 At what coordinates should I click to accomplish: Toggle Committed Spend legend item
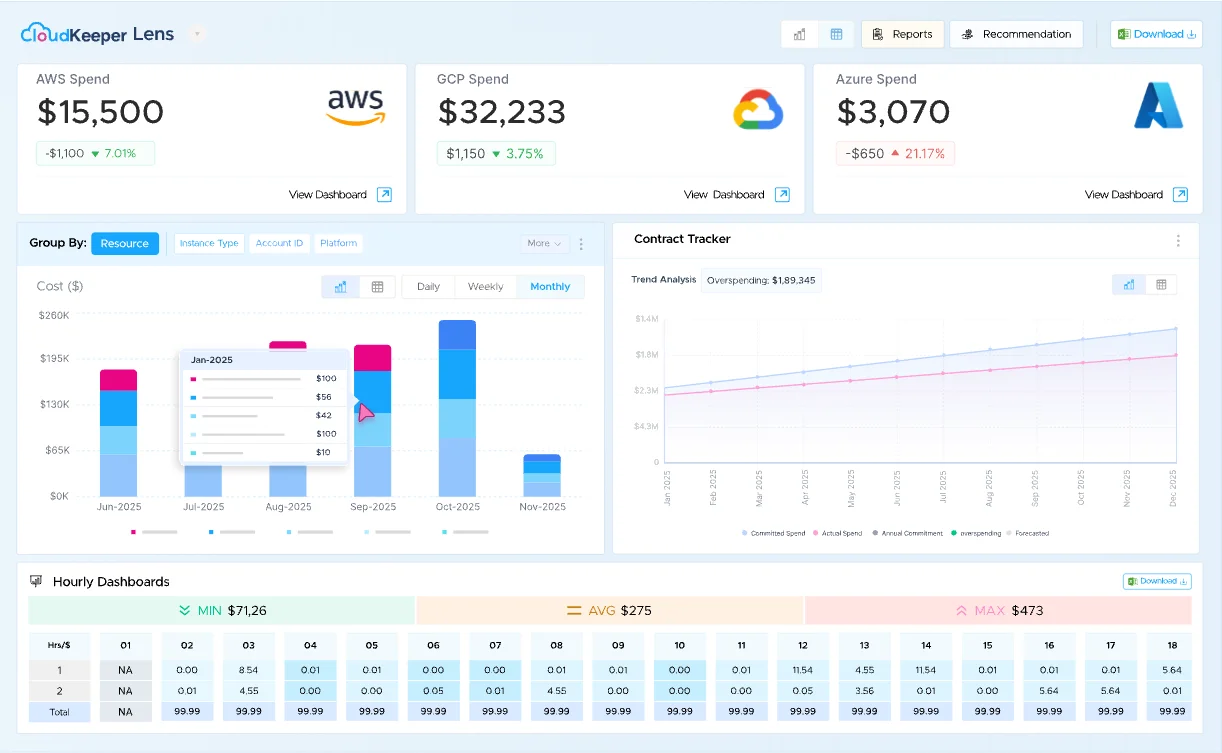coord(774,533)
